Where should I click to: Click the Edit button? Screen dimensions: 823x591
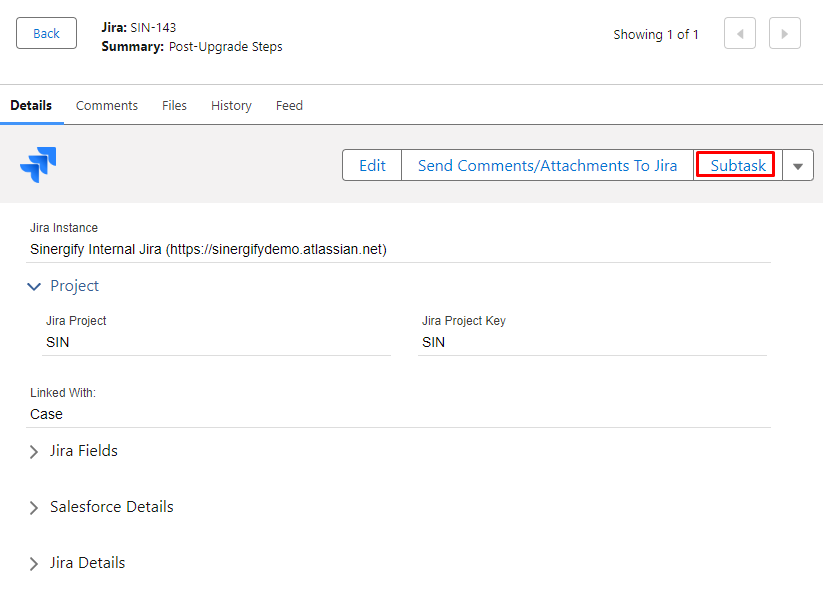pyautogui.click(x=372, y=165)
